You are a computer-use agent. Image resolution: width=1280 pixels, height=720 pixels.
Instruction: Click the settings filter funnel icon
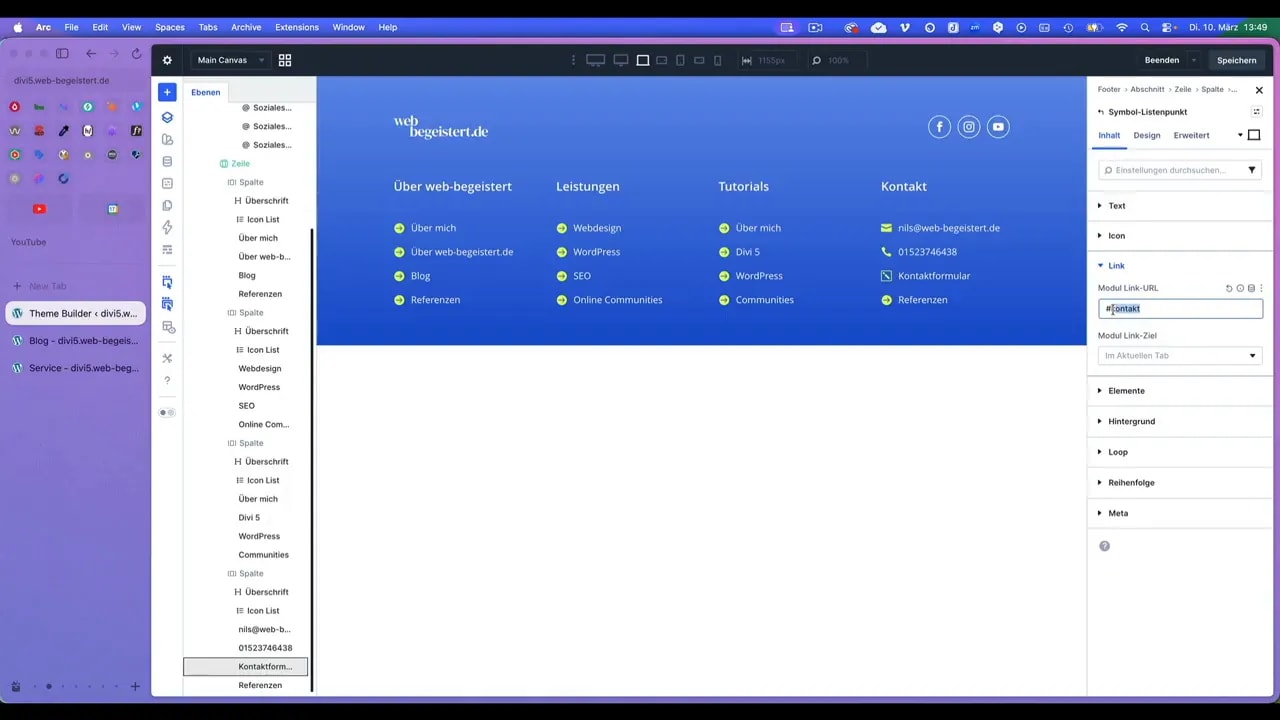[x=1251, y=170]
